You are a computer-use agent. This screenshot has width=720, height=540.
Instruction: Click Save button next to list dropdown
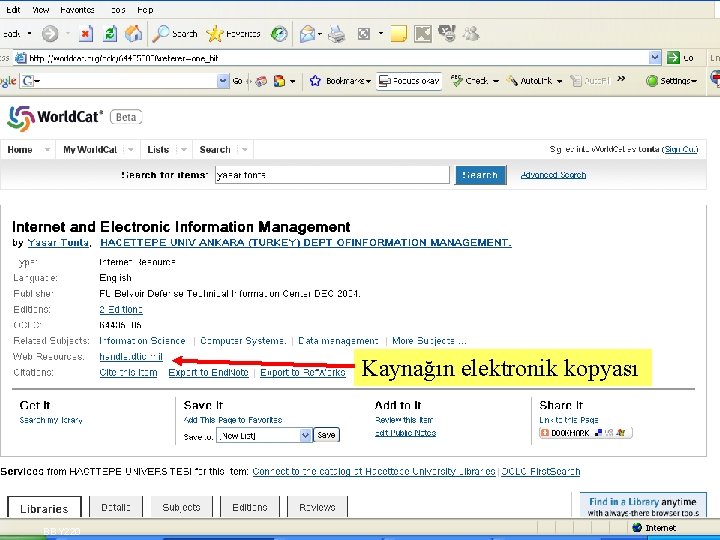click(326, 435)
